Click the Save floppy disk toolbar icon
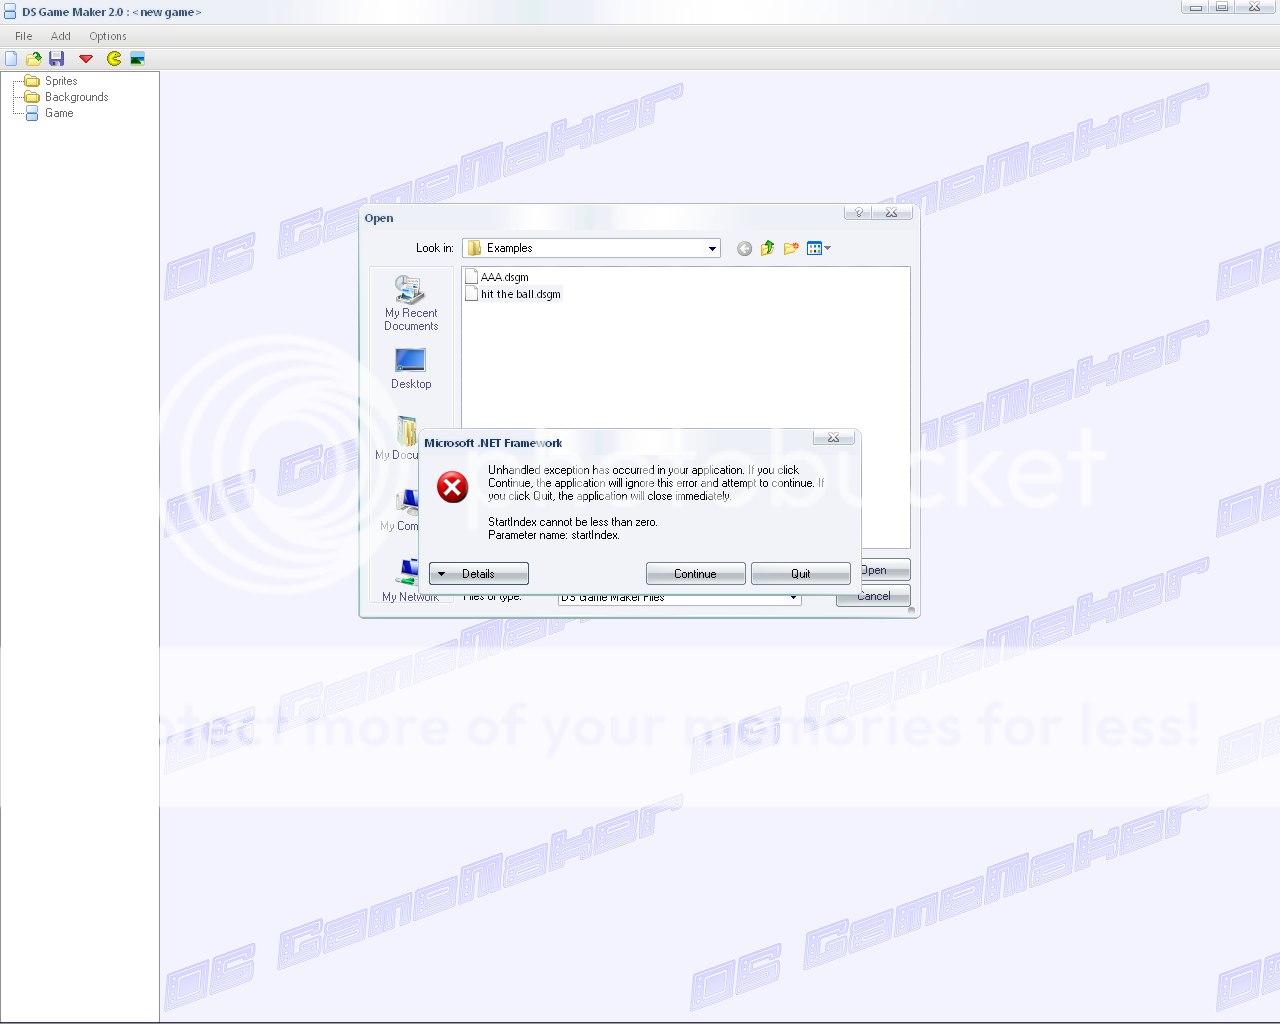The image size is (1280, 1024). tap(57, 59)
